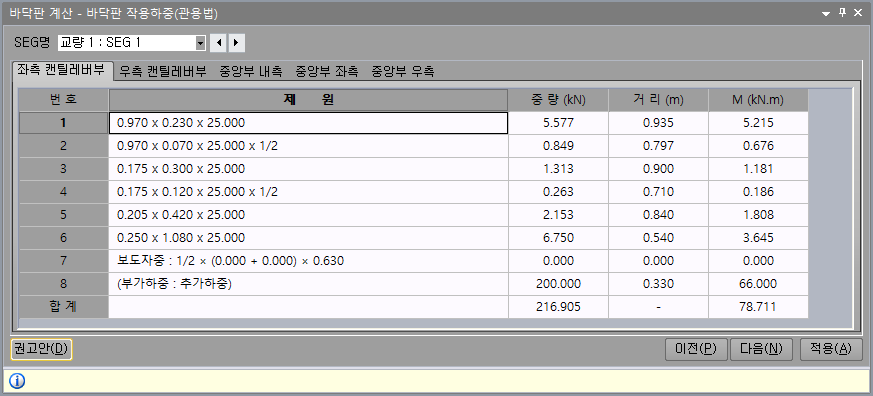Screen dimensions: 873x396
Task: Click total moment 78.711
Action: (x=758, y=307)
